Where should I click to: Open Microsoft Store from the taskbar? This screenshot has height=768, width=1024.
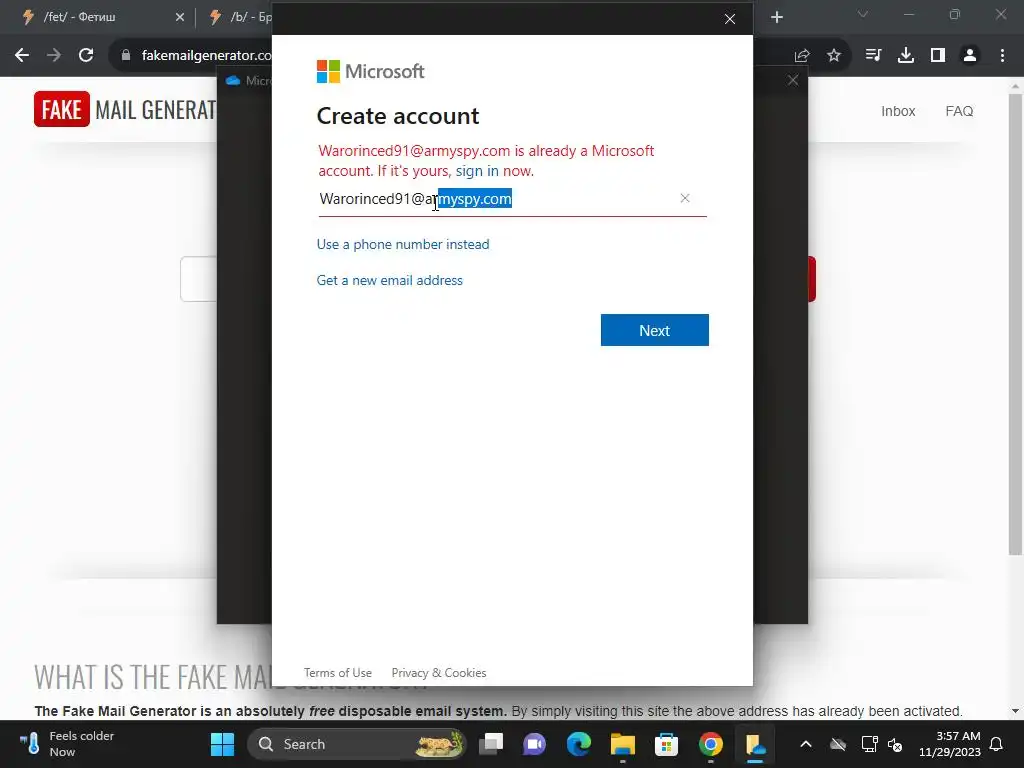(666, 744)
